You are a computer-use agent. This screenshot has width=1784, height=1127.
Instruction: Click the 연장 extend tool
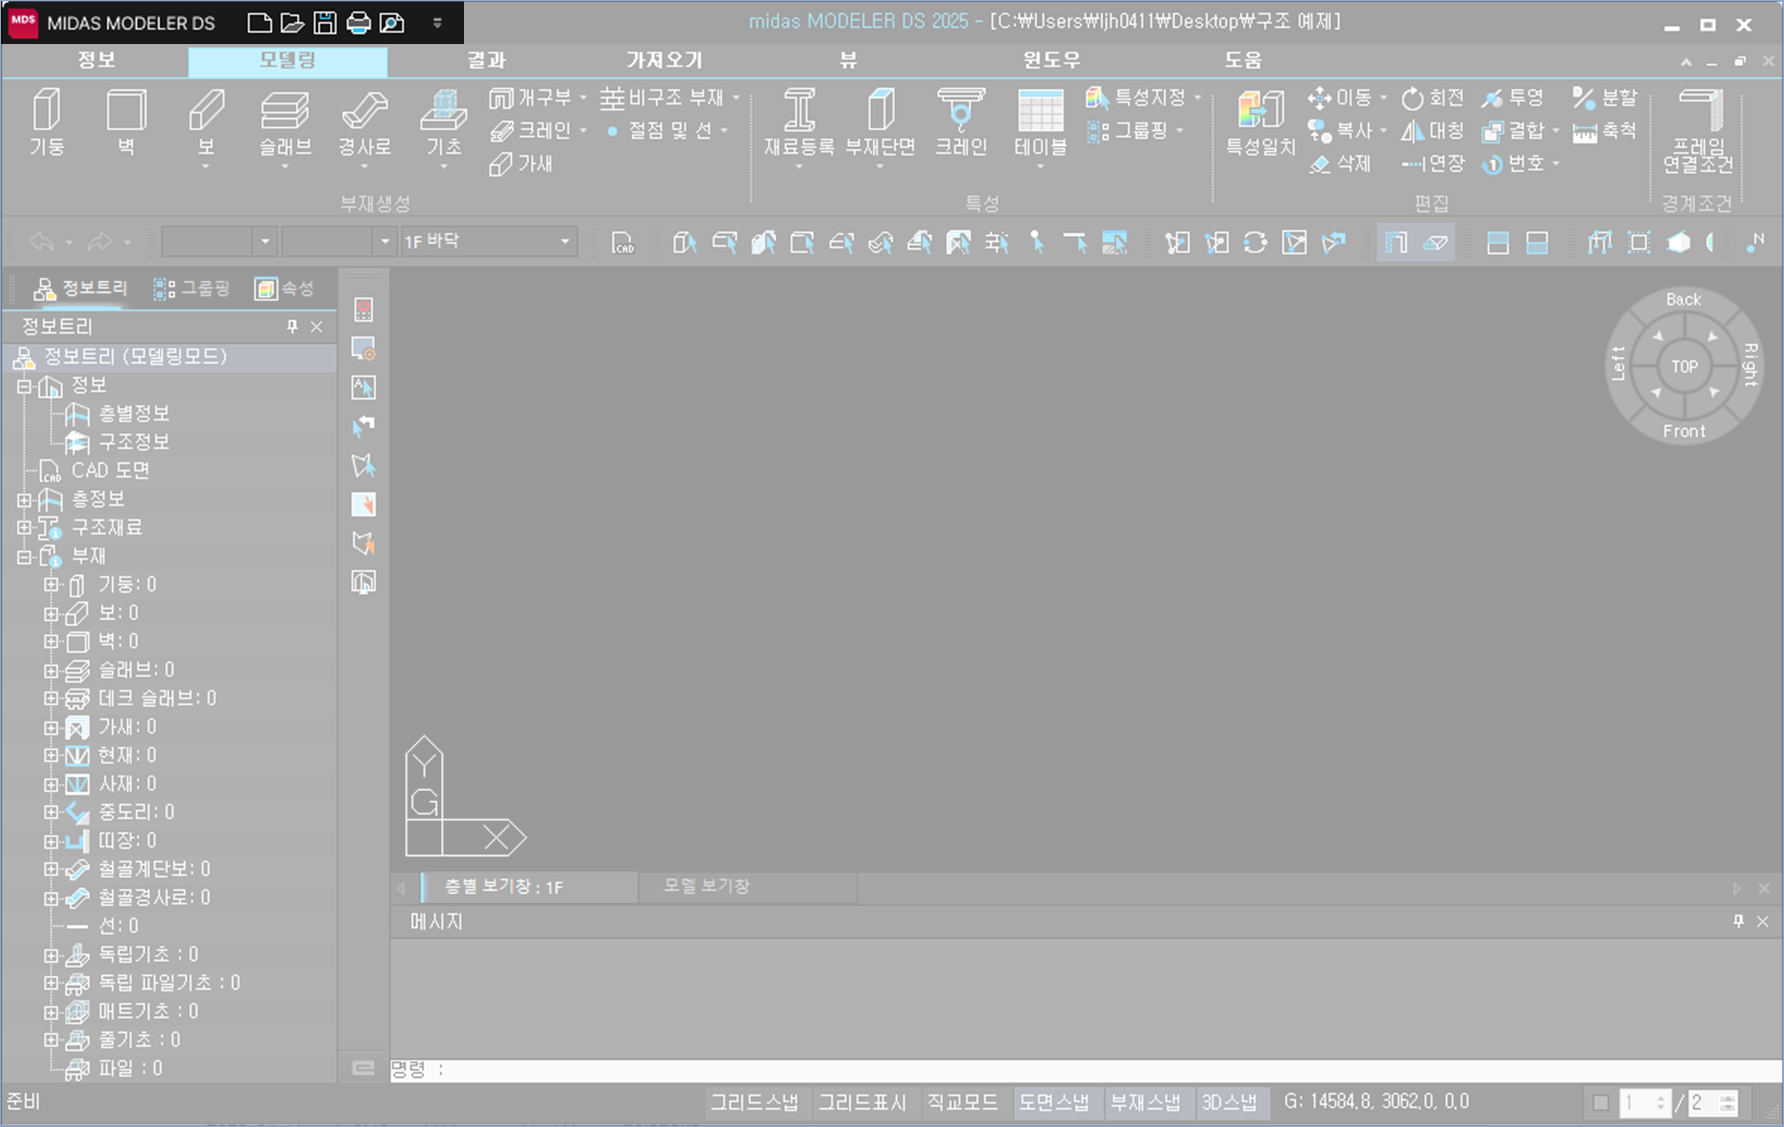click(1432, 164)
